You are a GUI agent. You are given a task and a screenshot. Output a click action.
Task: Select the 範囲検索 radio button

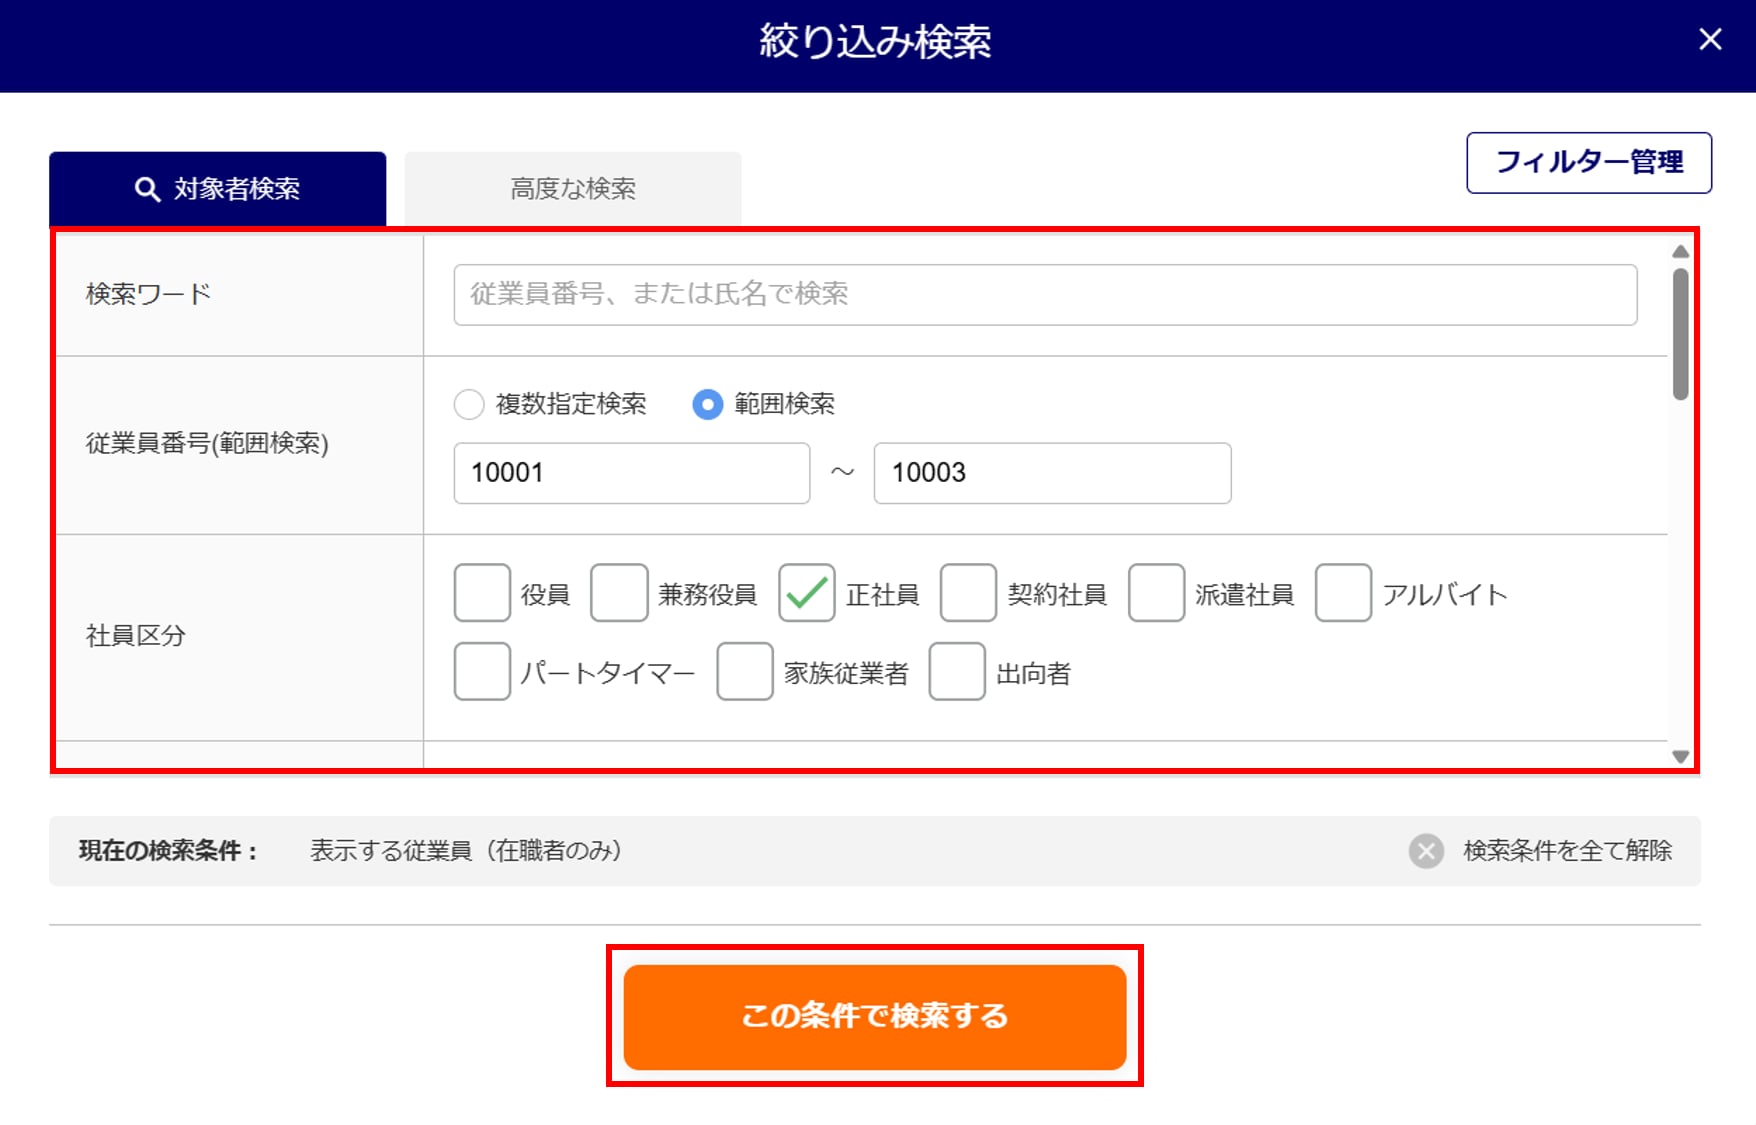[707, 404]
